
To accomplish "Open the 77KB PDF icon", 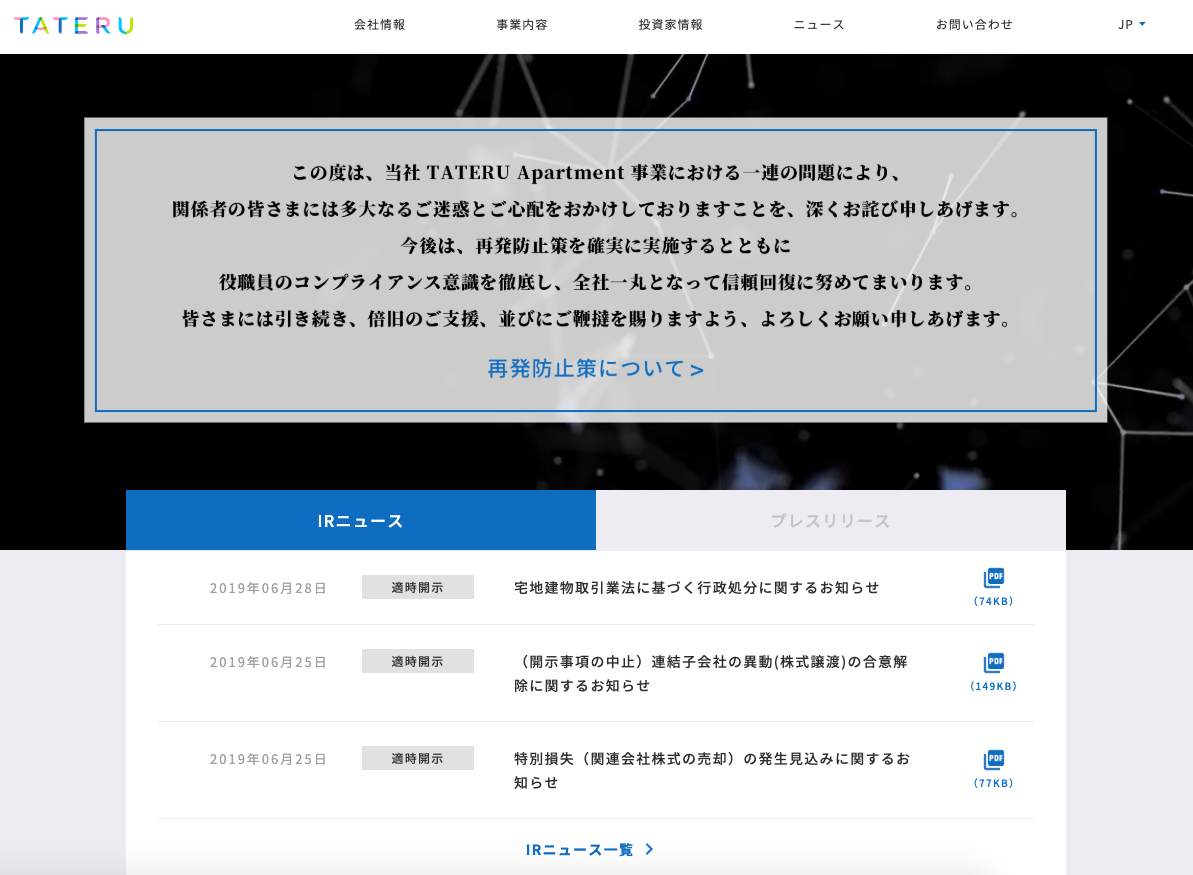I will click(x=994, y=760).
